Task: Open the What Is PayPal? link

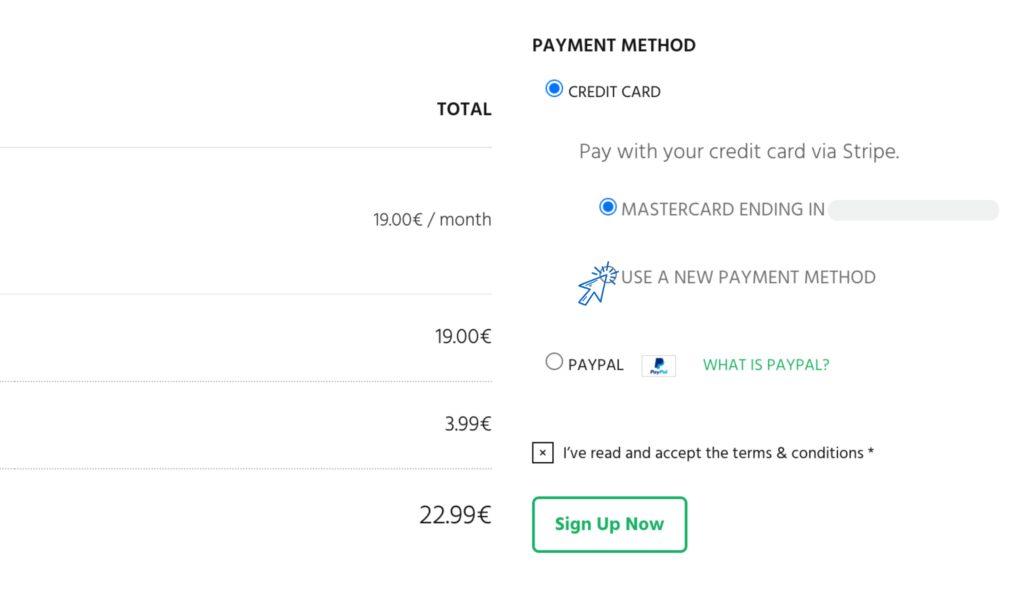Action: tap(766, 365)
